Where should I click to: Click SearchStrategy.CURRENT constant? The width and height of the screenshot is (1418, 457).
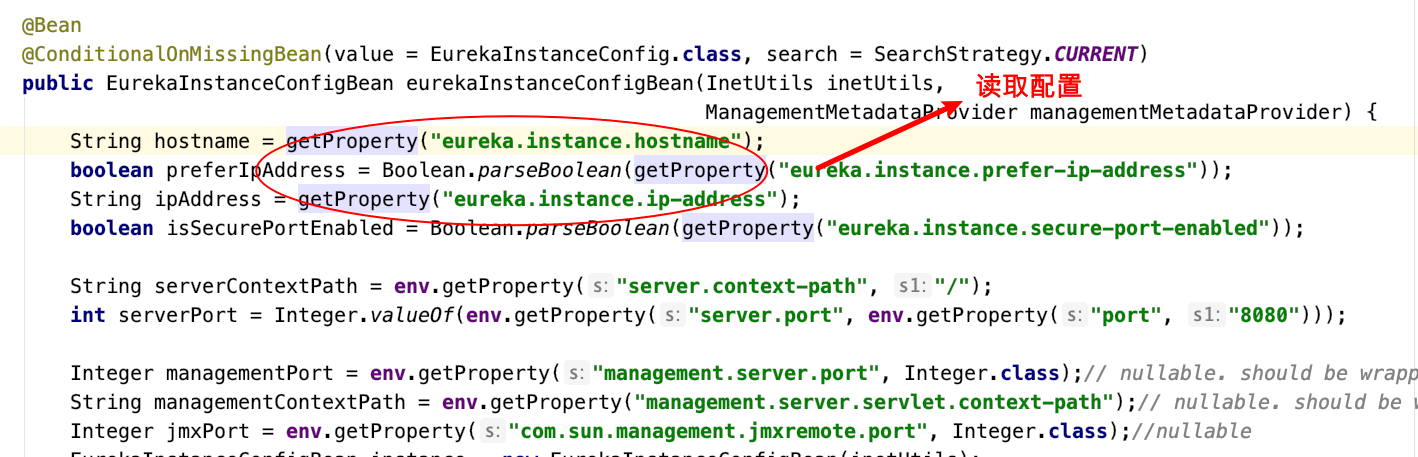click(1006, 54)
